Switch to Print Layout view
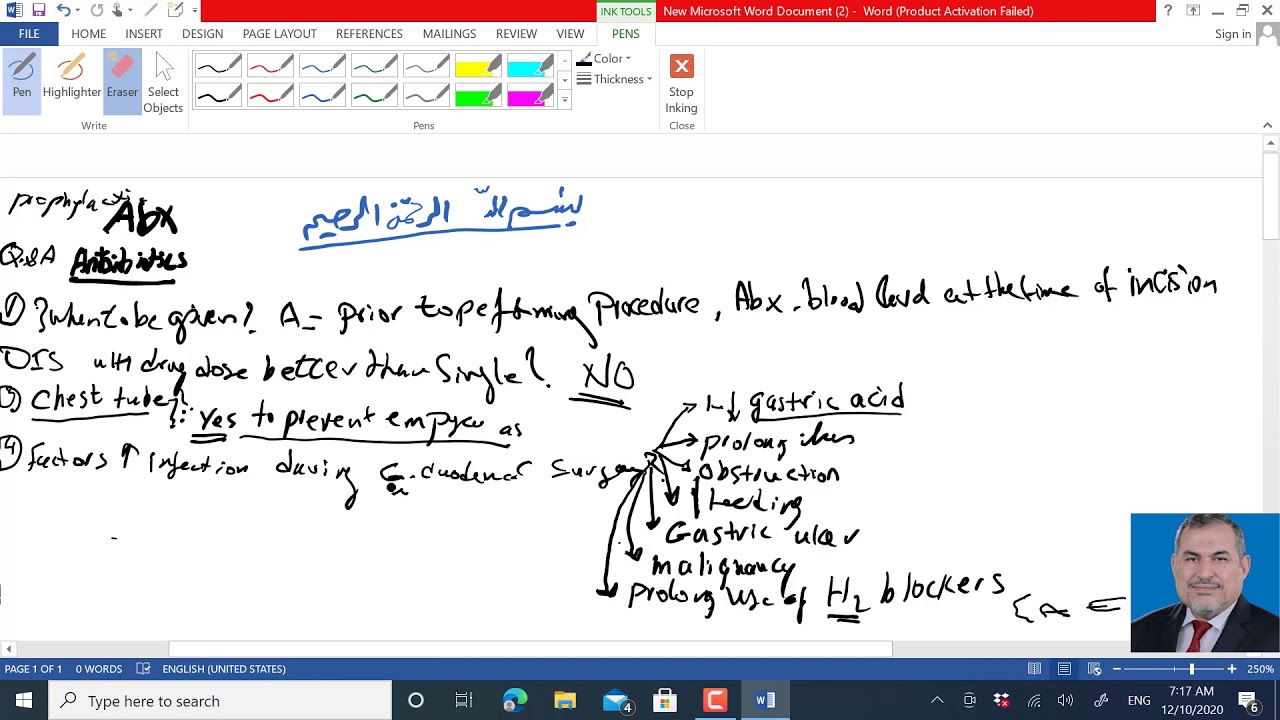Screen dimensions: 1280x720 click(1065, 669)
